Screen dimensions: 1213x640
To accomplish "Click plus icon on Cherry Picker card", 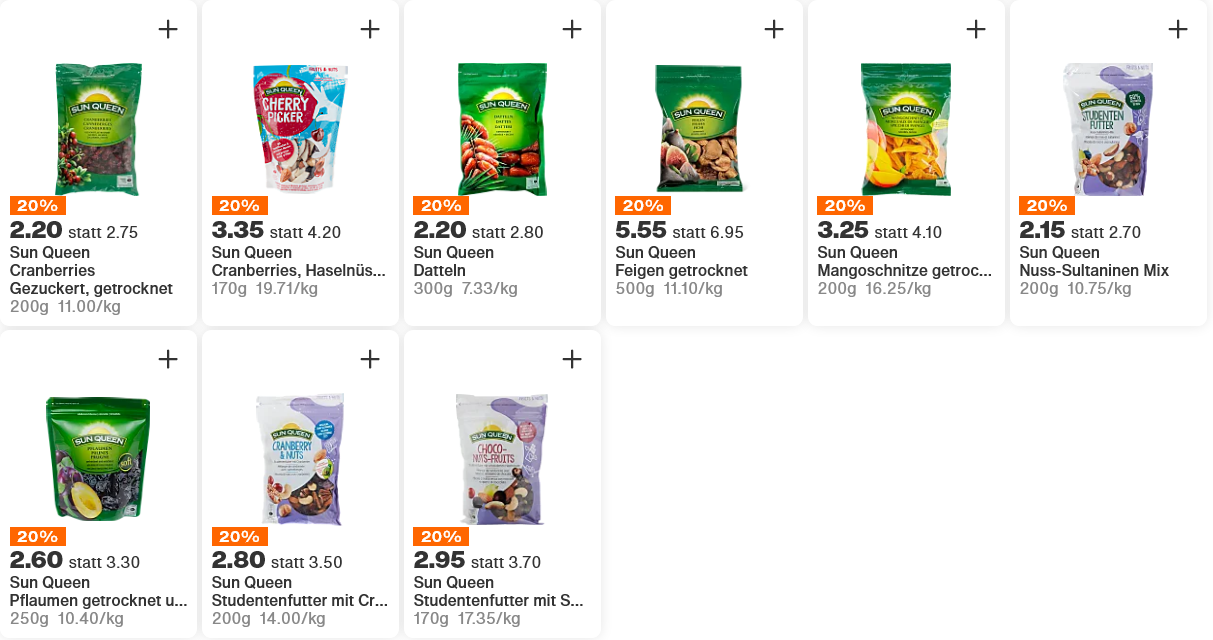I will [370, 29].
